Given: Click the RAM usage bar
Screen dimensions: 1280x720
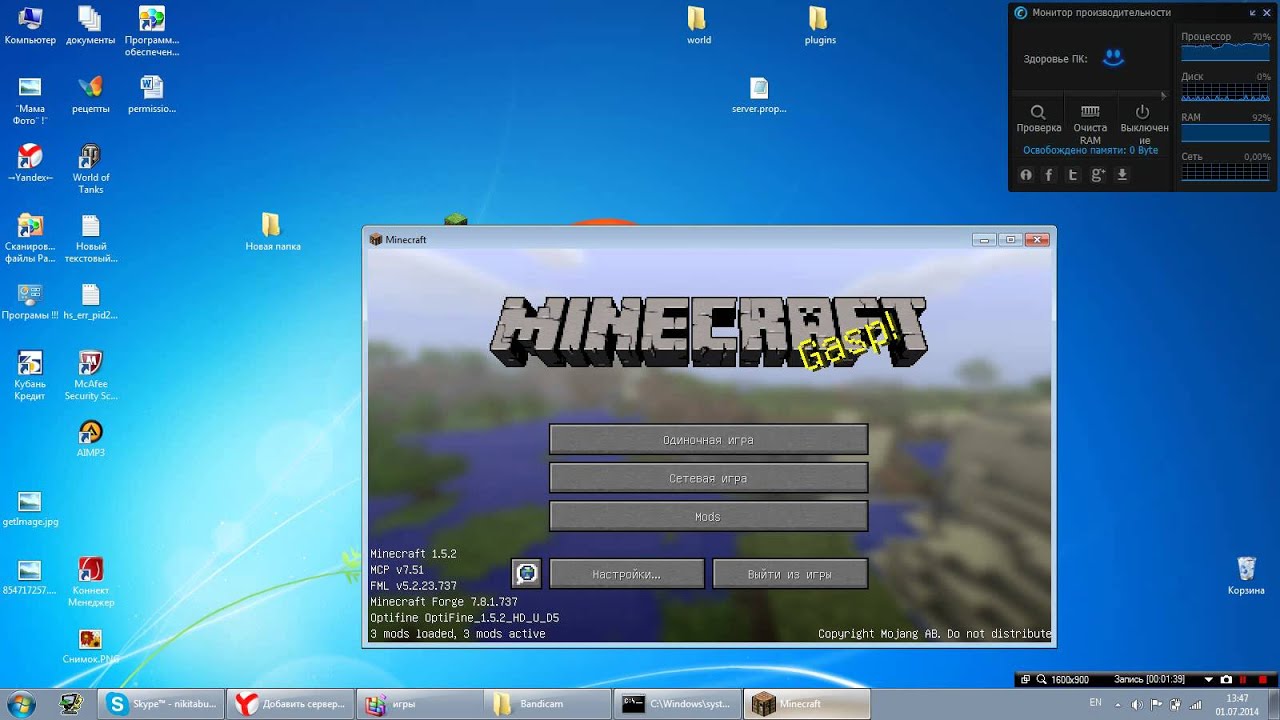Looking at the screenshot, I should point(1225,133).
